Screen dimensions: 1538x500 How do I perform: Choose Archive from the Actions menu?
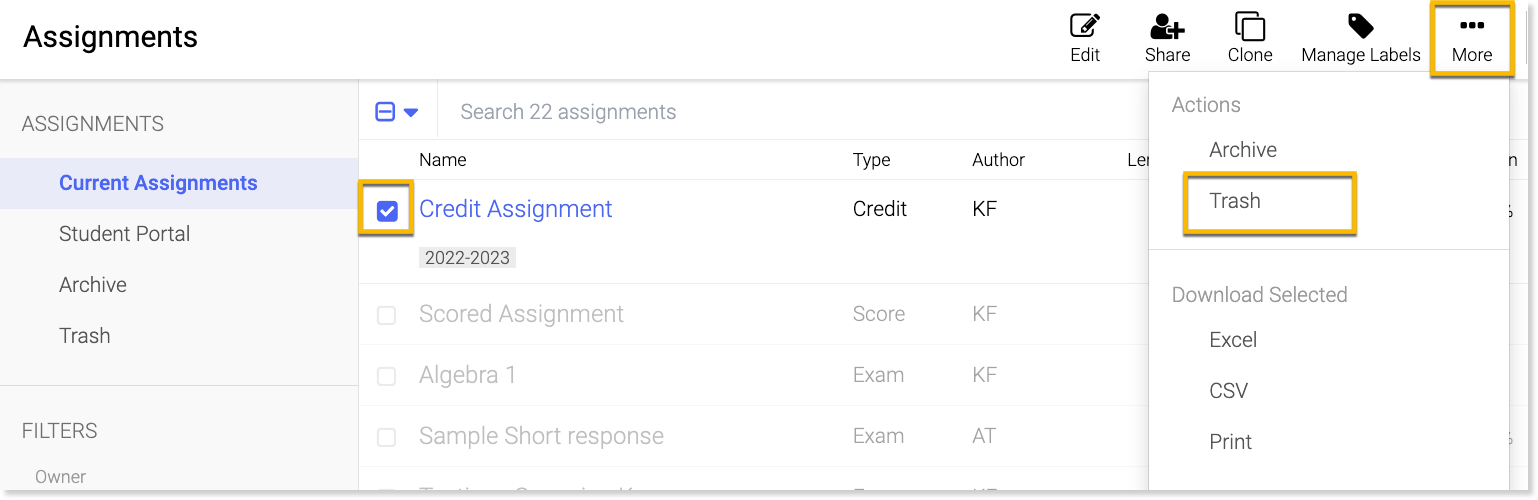click(1243, 150)
